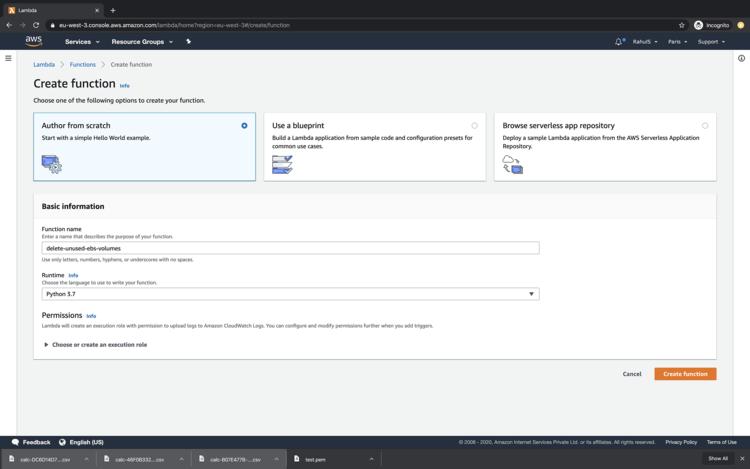Select Use a blueprint option
Image resolution: width=750 pixels, height=469 pixels.
474,126
